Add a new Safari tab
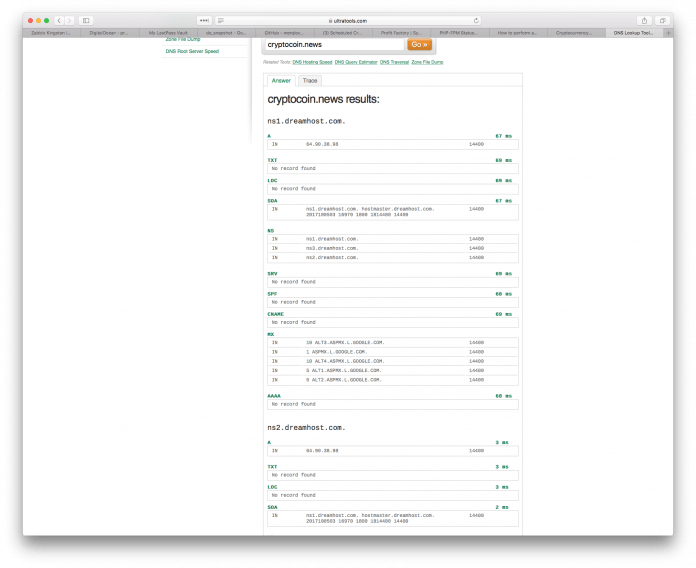The width and height of the screenshot is (696, 568). (668, 33)
